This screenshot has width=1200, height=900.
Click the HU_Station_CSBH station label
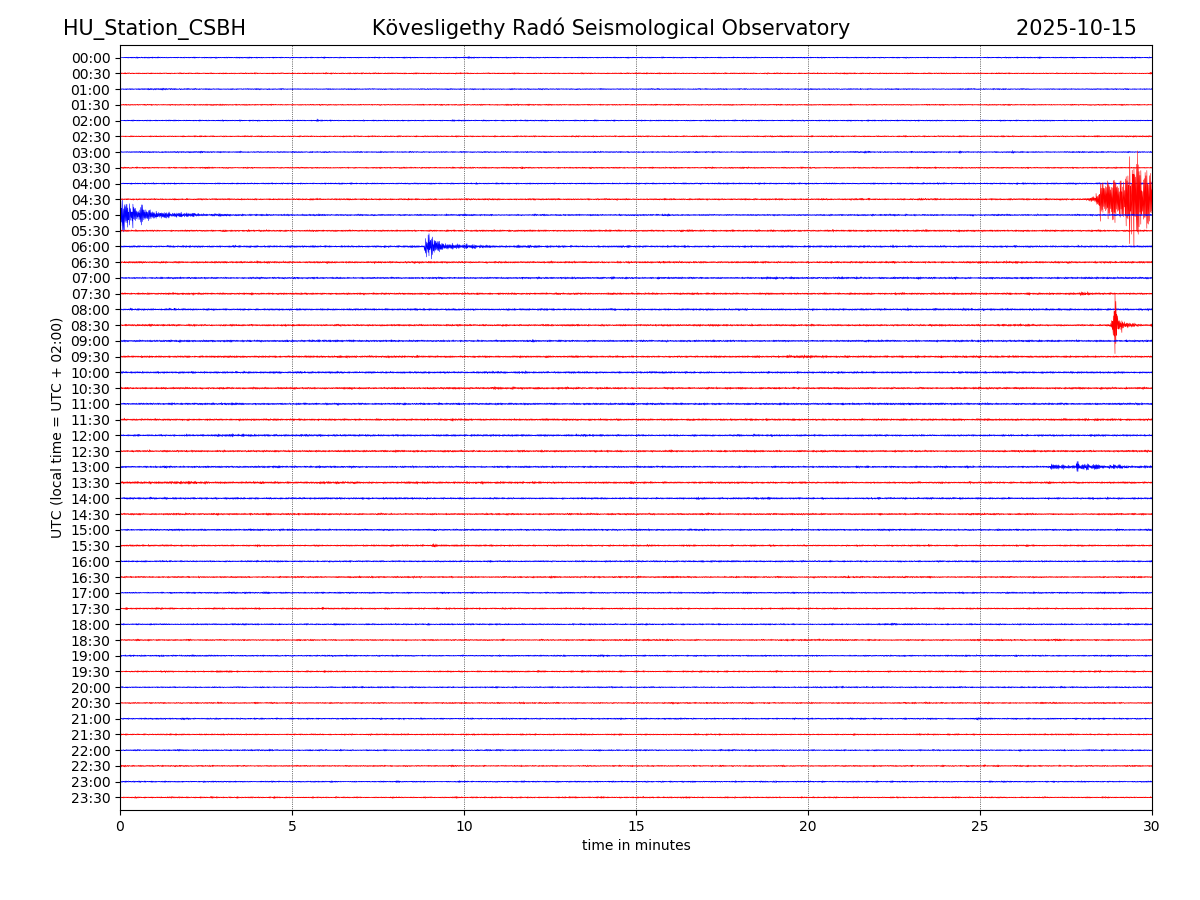154,28
